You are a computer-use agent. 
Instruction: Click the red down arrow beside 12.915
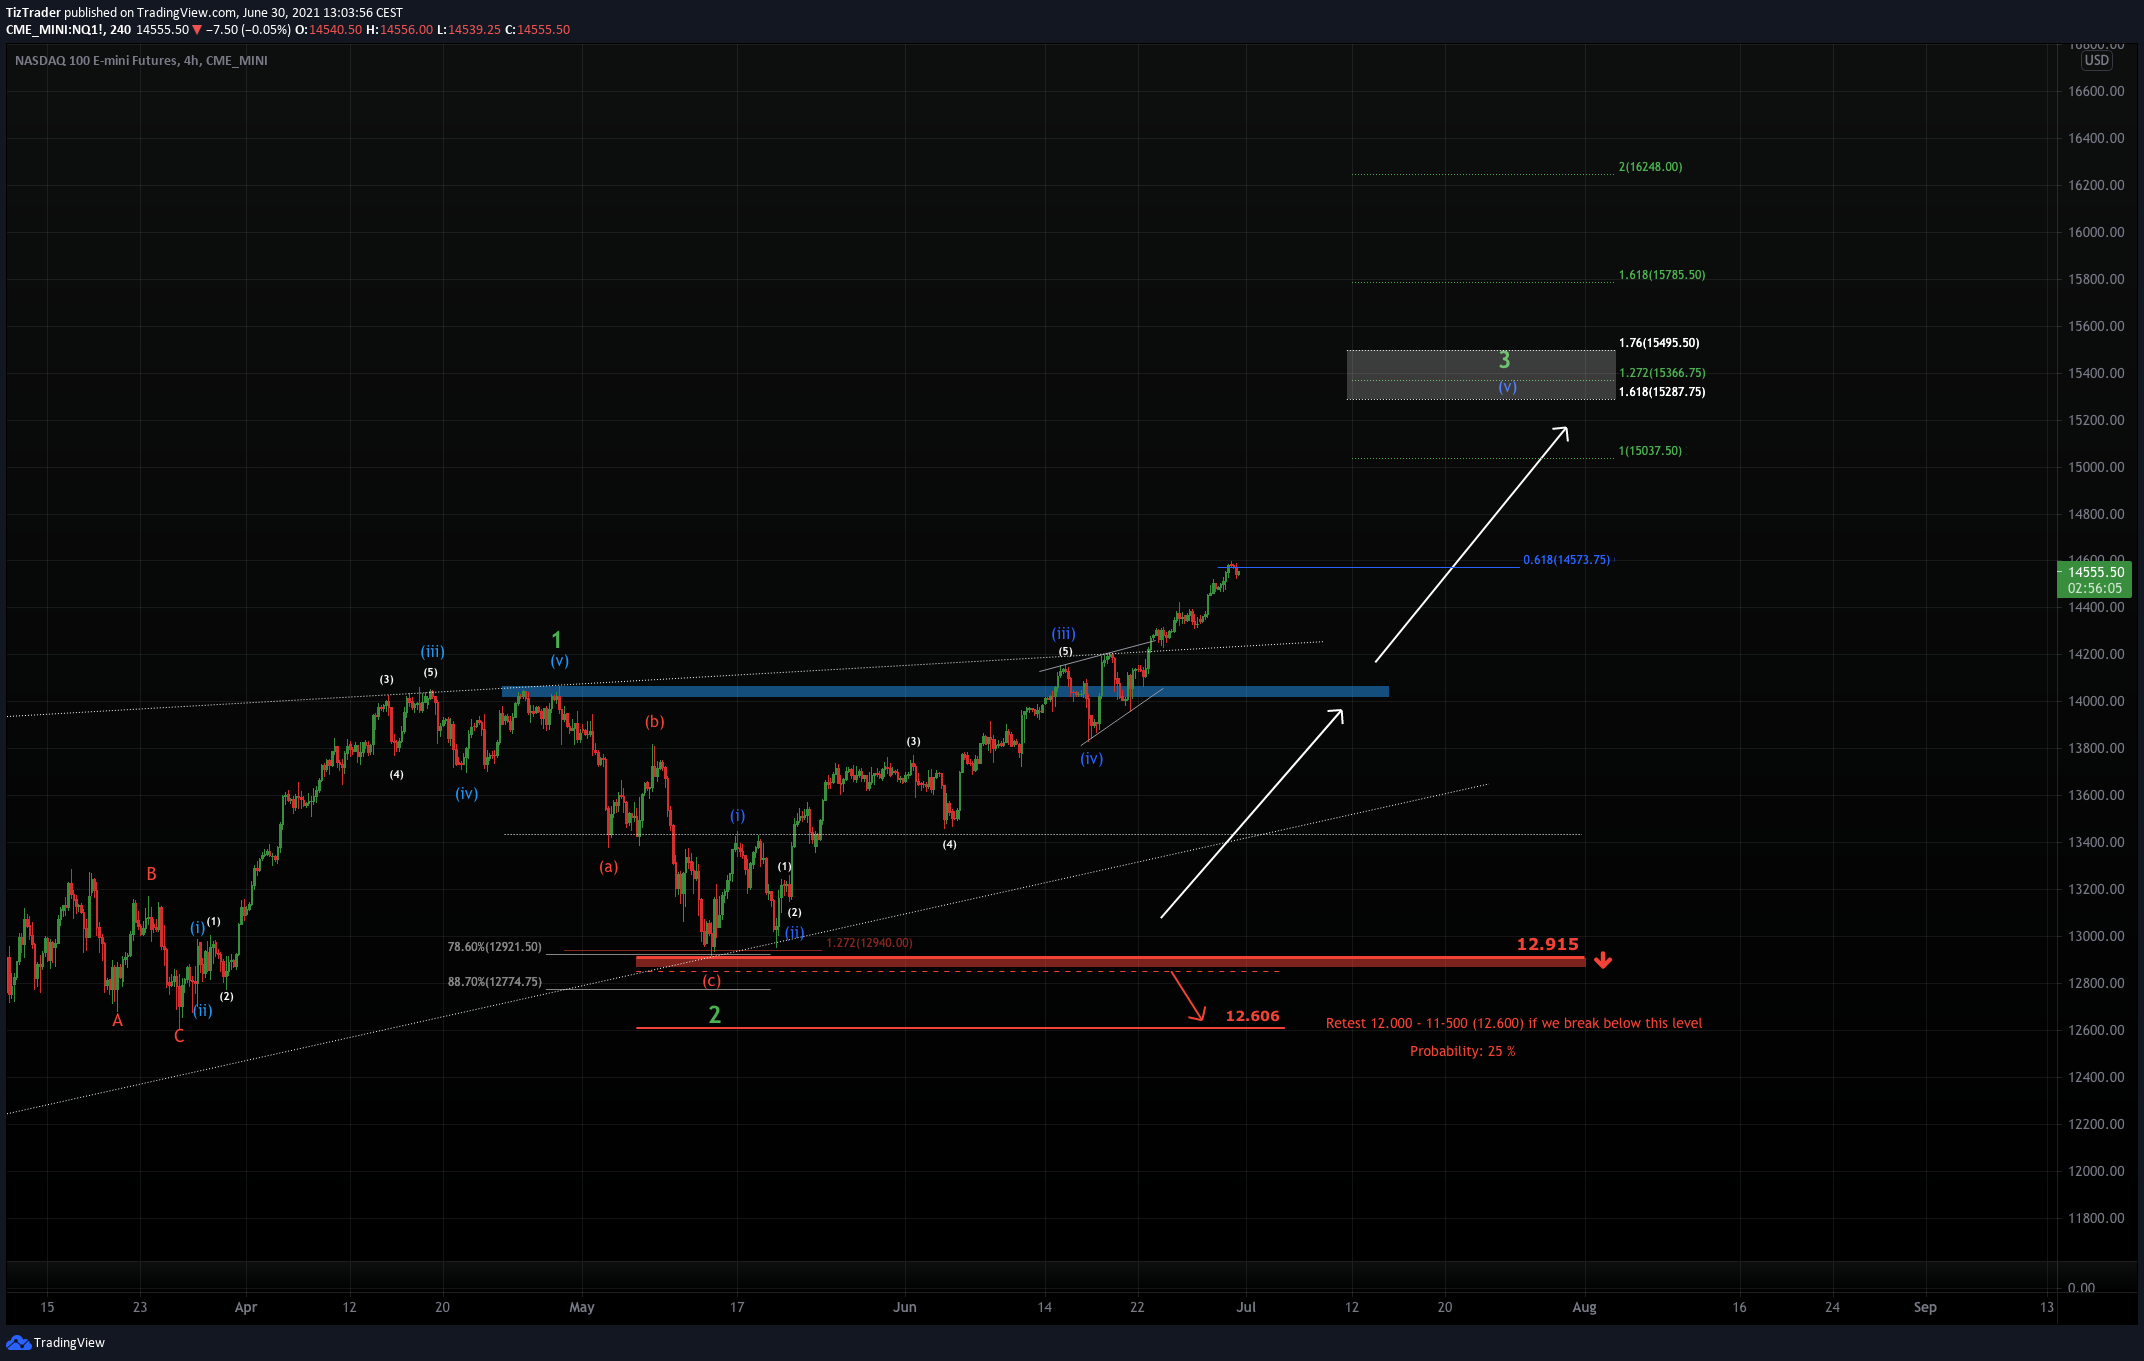1603,960
